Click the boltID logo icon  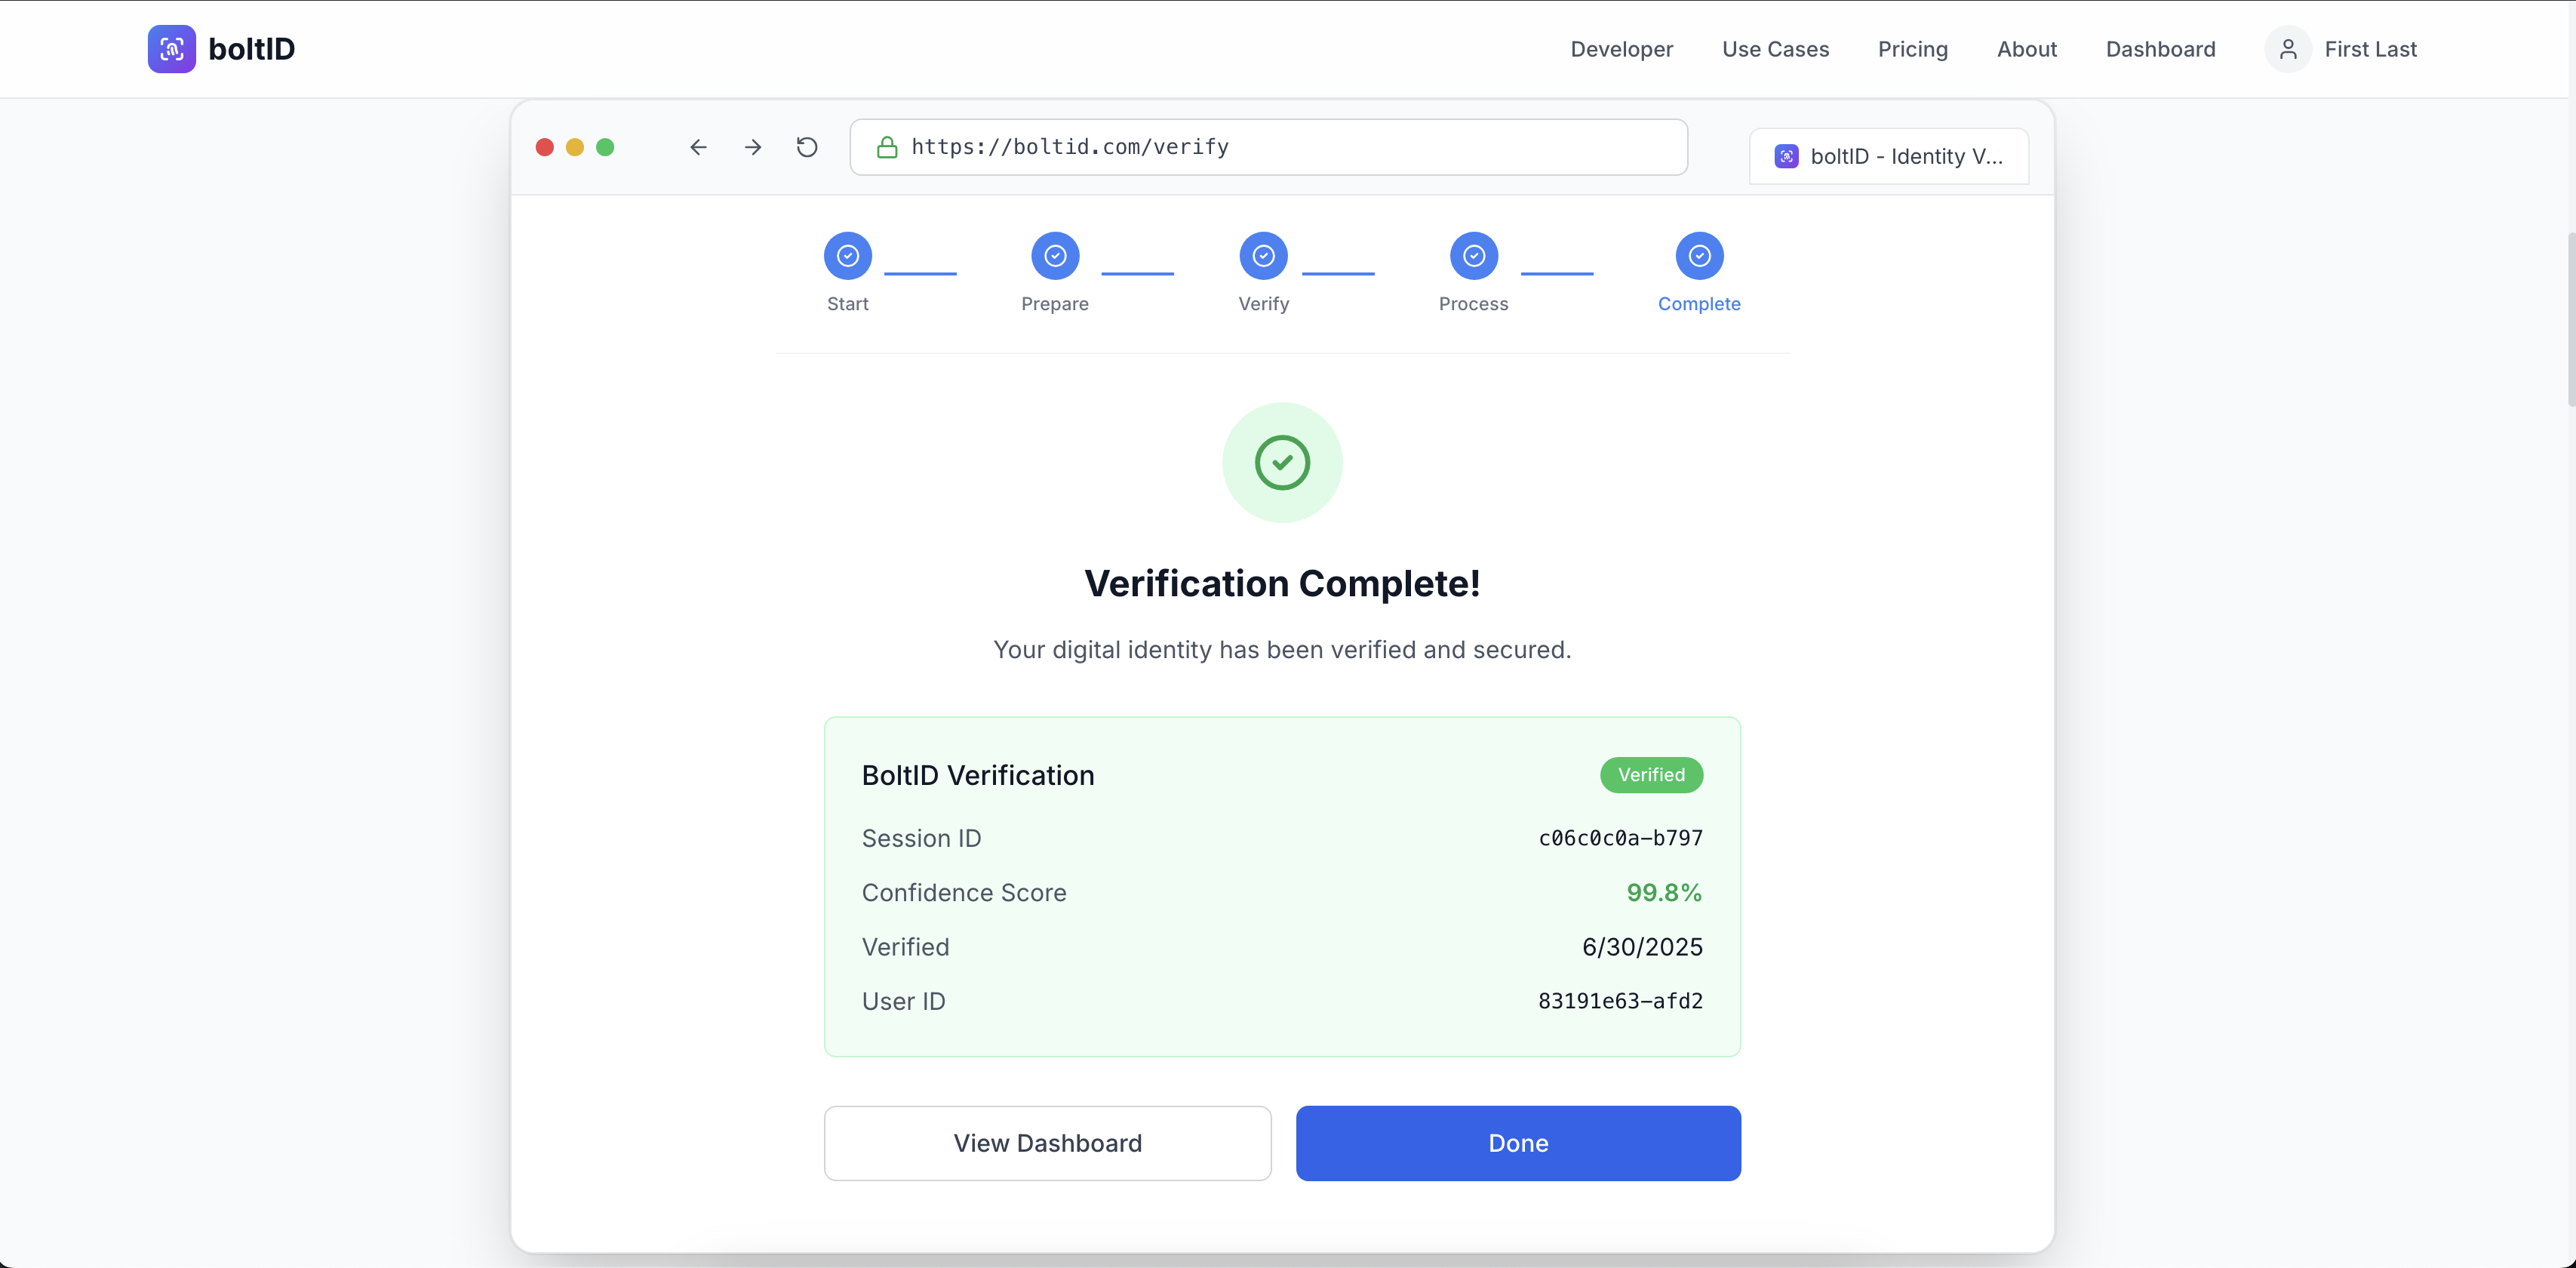(171, 49)
